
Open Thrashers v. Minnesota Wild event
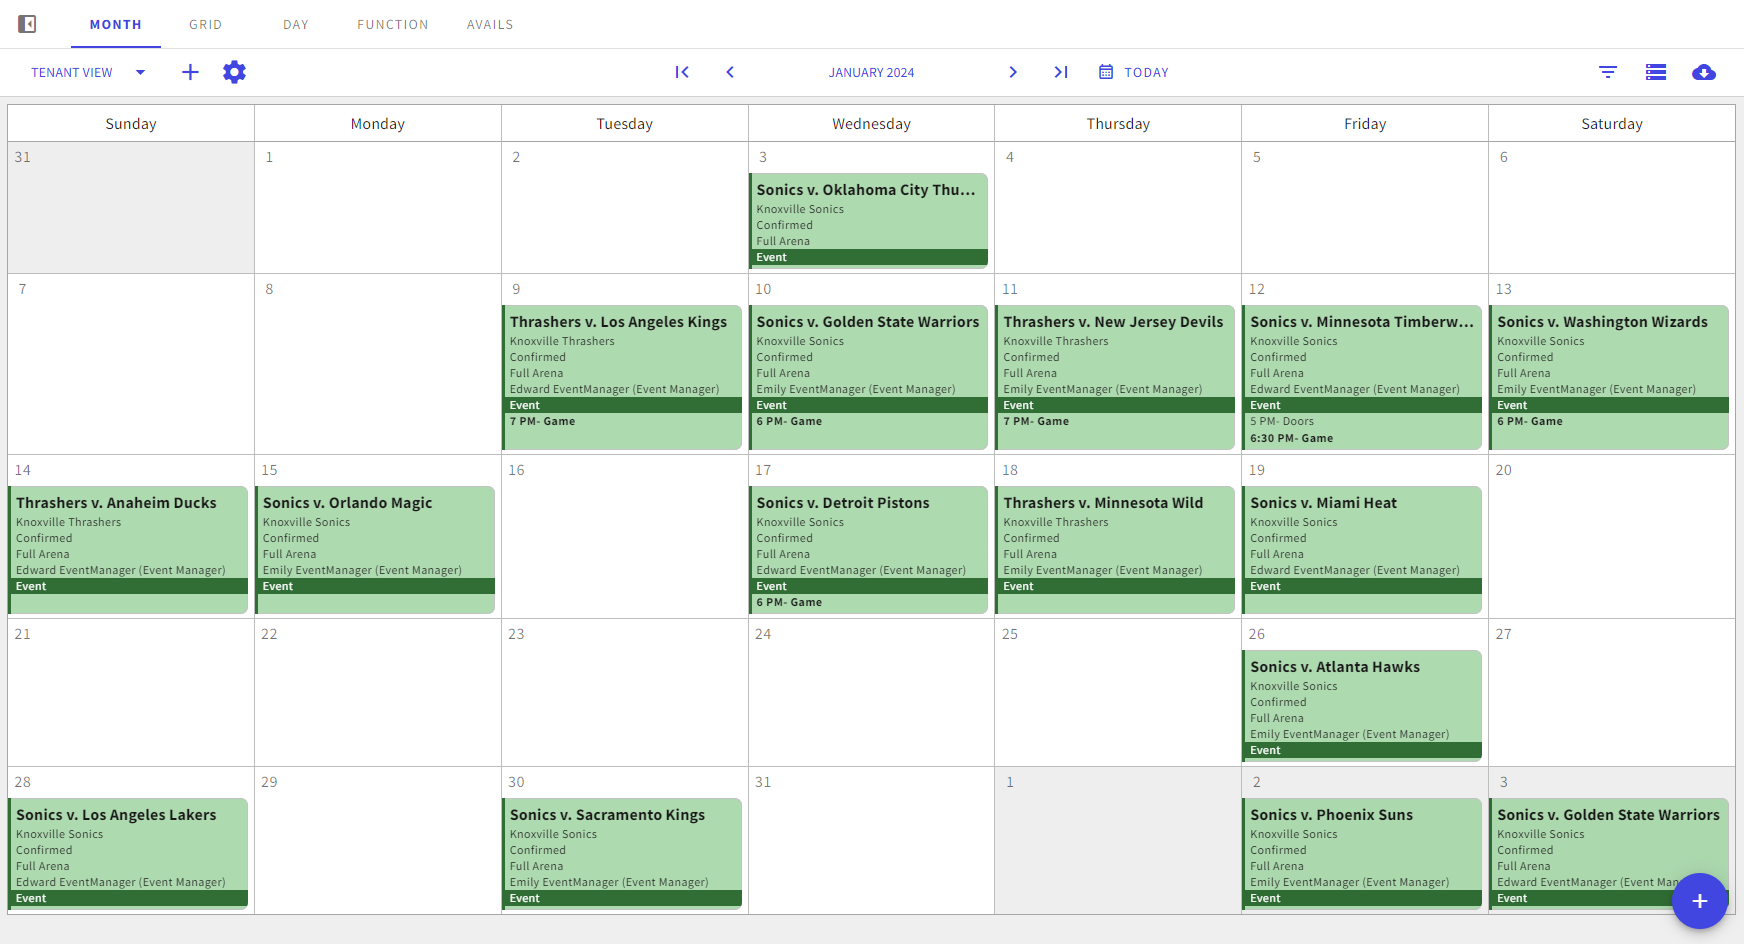pos(1115,549)
